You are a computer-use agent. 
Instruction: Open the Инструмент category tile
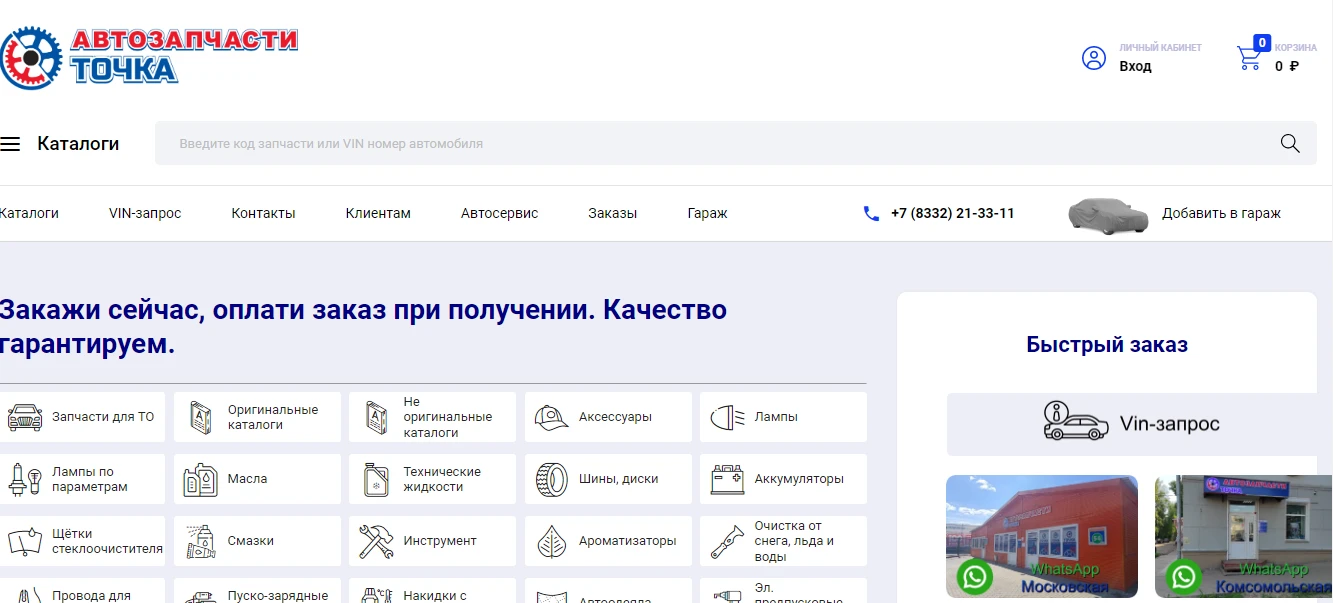click(432, 541)
